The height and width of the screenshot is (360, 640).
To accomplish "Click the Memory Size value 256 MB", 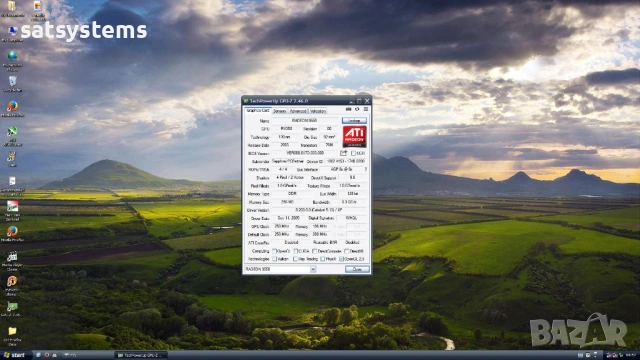I will [287, 202].
